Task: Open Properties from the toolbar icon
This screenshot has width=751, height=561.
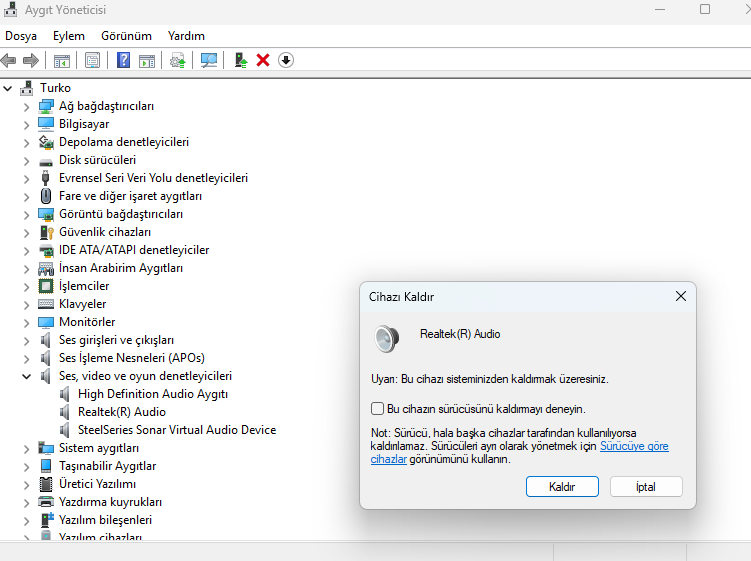Action: coord(92,60)
